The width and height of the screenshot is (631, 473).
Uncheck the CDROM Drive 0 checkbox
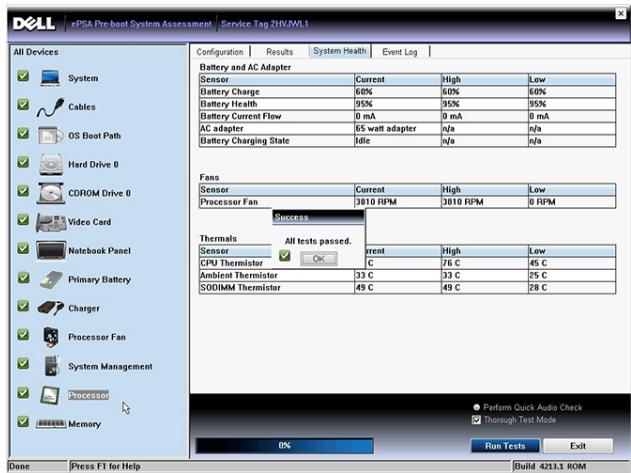click(x=23, y=190)
